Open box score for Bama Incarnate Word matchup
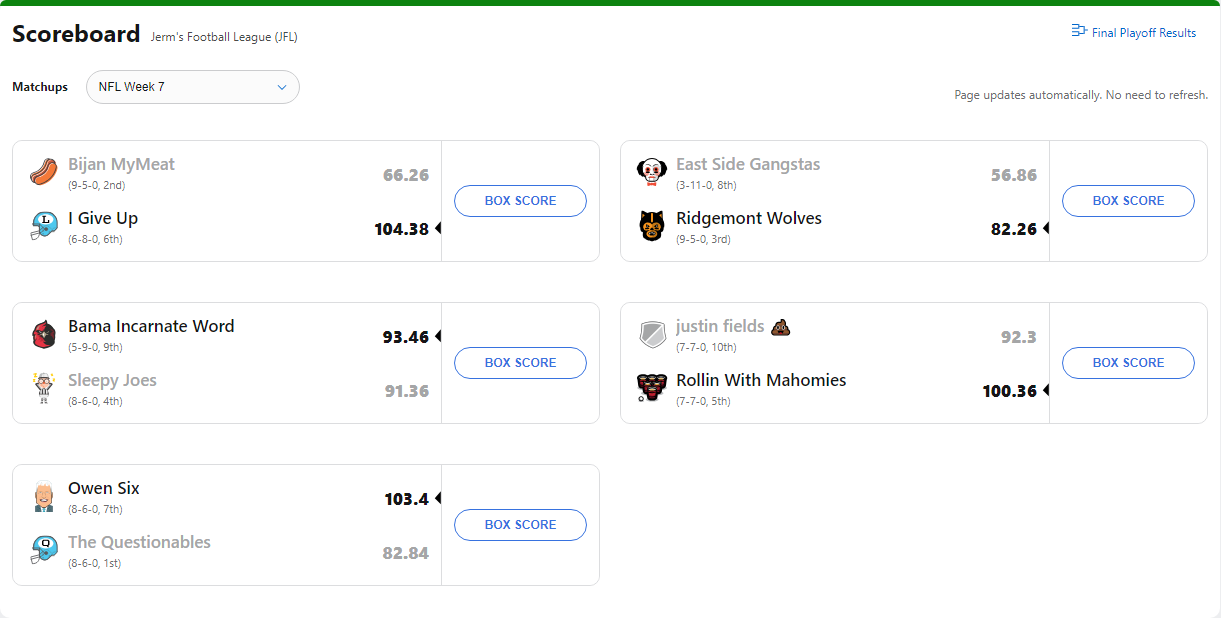1221x618 pixels. 520,363
